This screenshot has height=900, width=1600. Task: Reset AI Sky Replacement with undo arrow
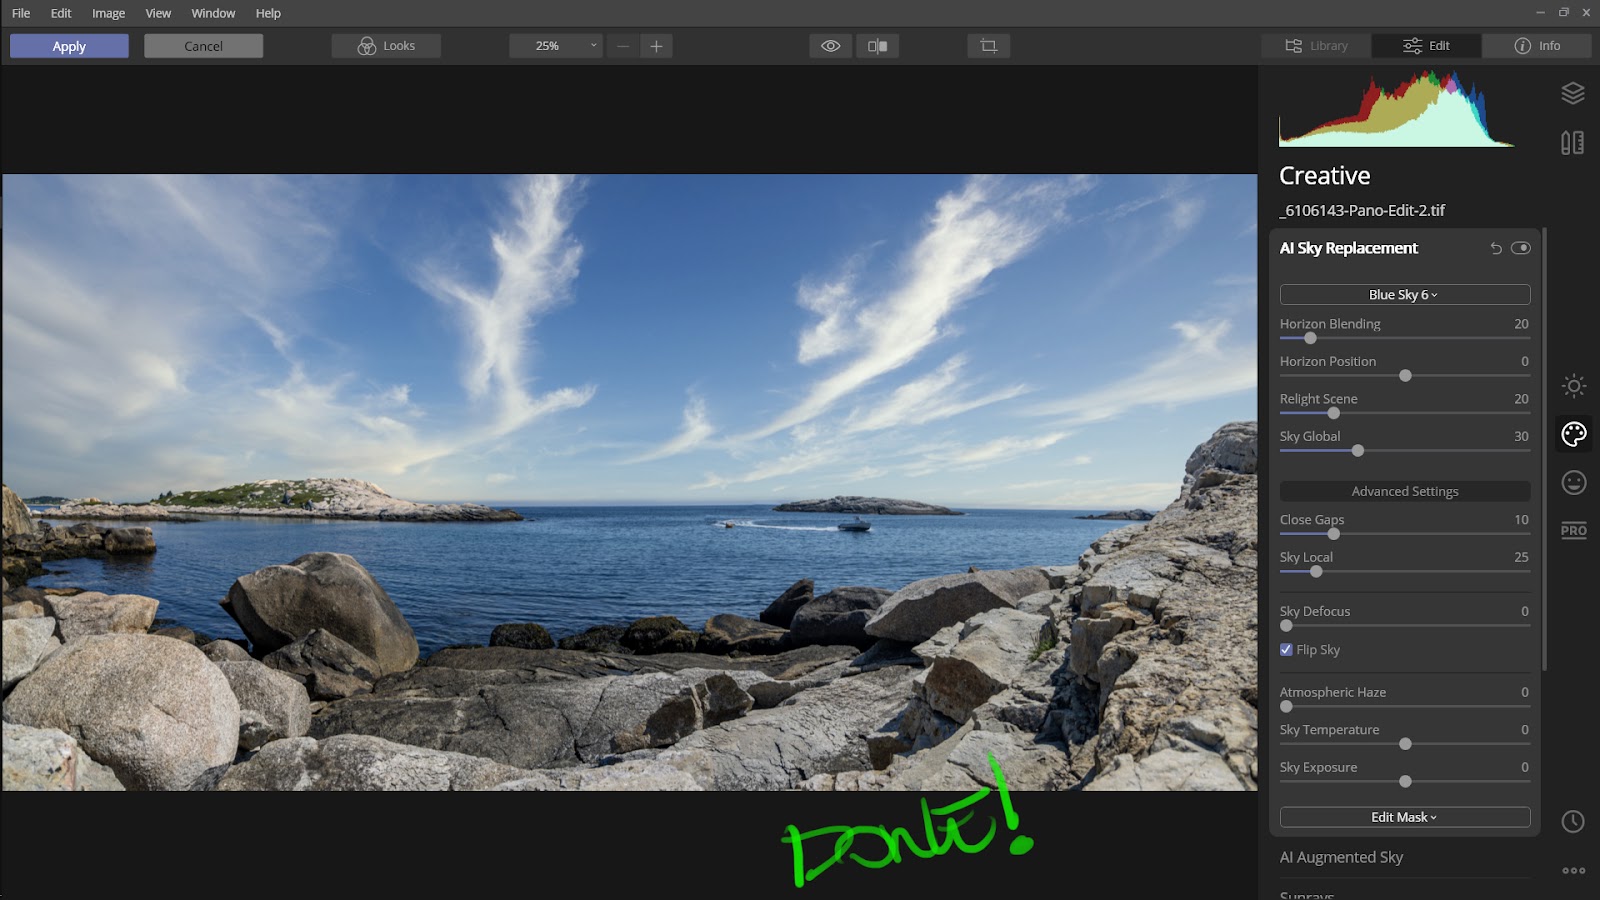1496,248
